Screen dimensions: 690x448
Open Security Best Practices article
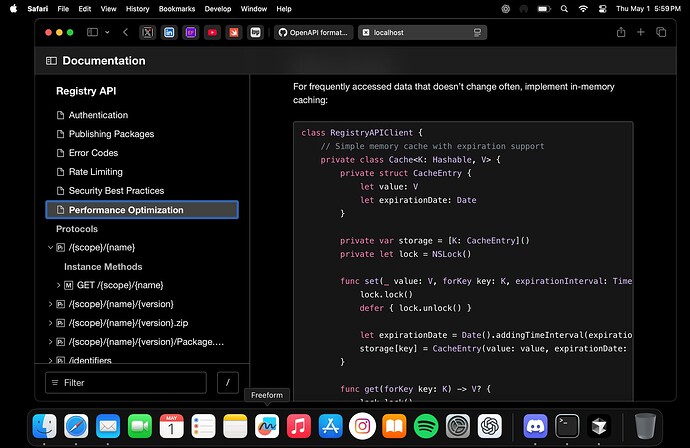click(x=116, y=191)
